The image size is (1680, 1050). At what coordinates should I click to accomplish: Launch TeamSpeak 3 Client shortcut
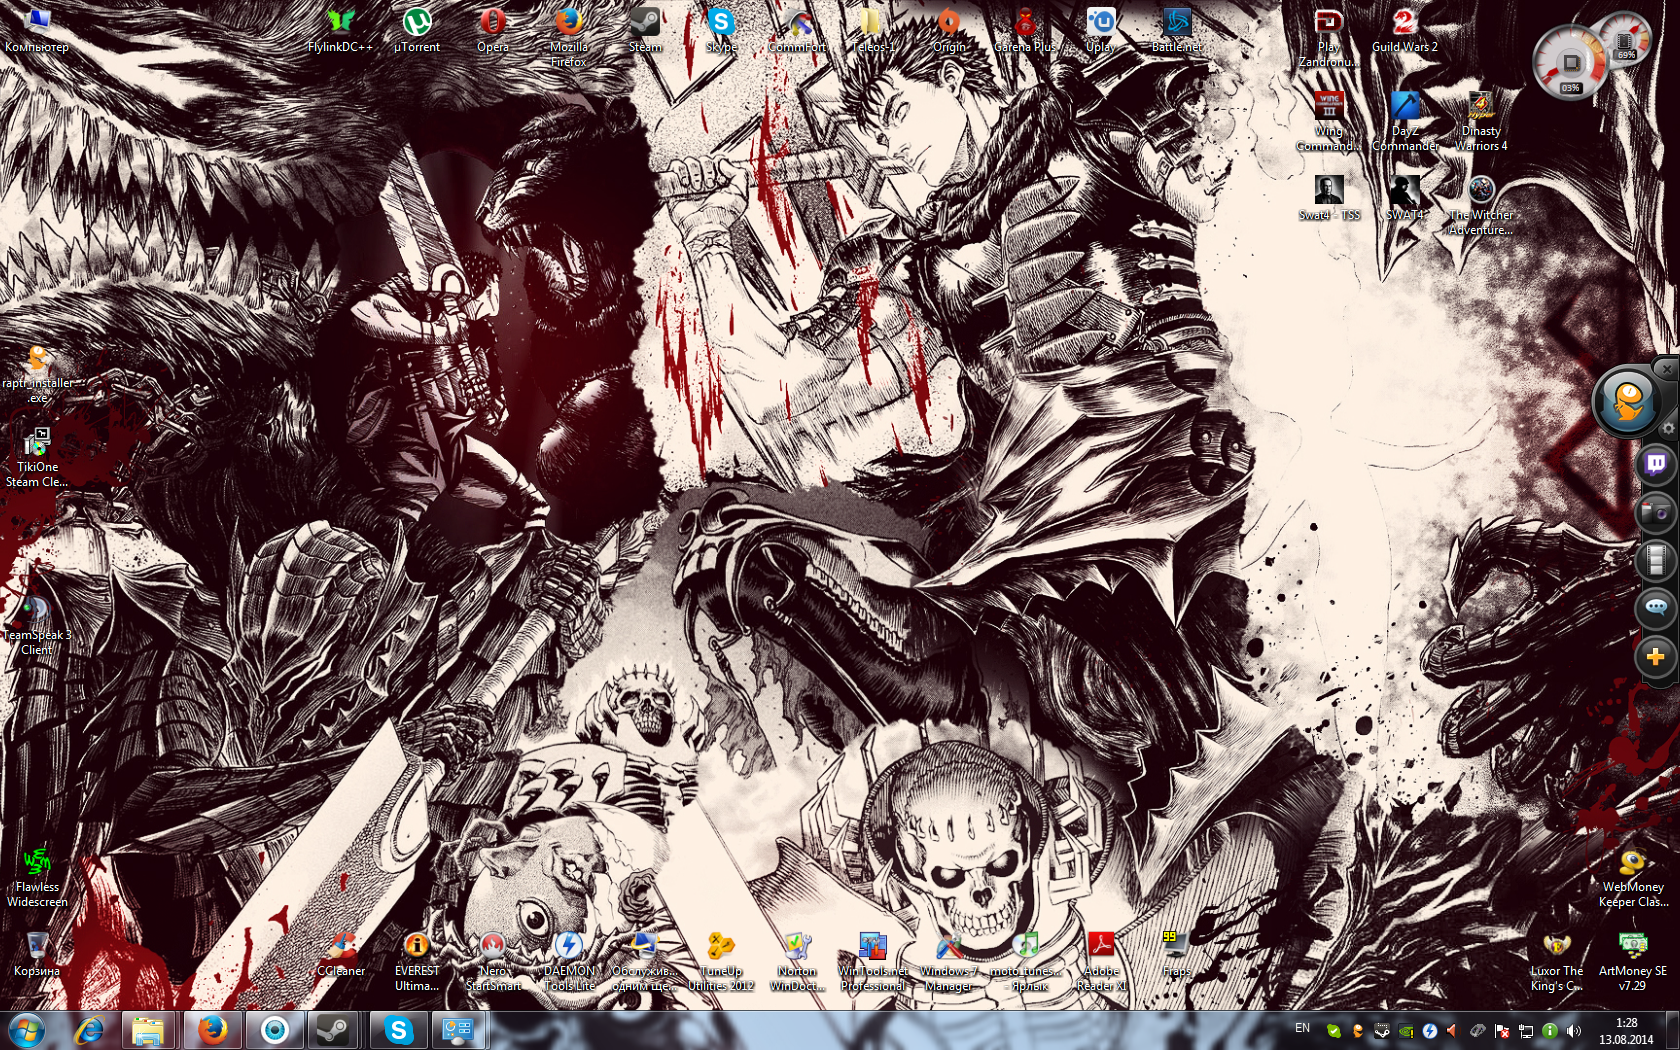click(37, 625)
